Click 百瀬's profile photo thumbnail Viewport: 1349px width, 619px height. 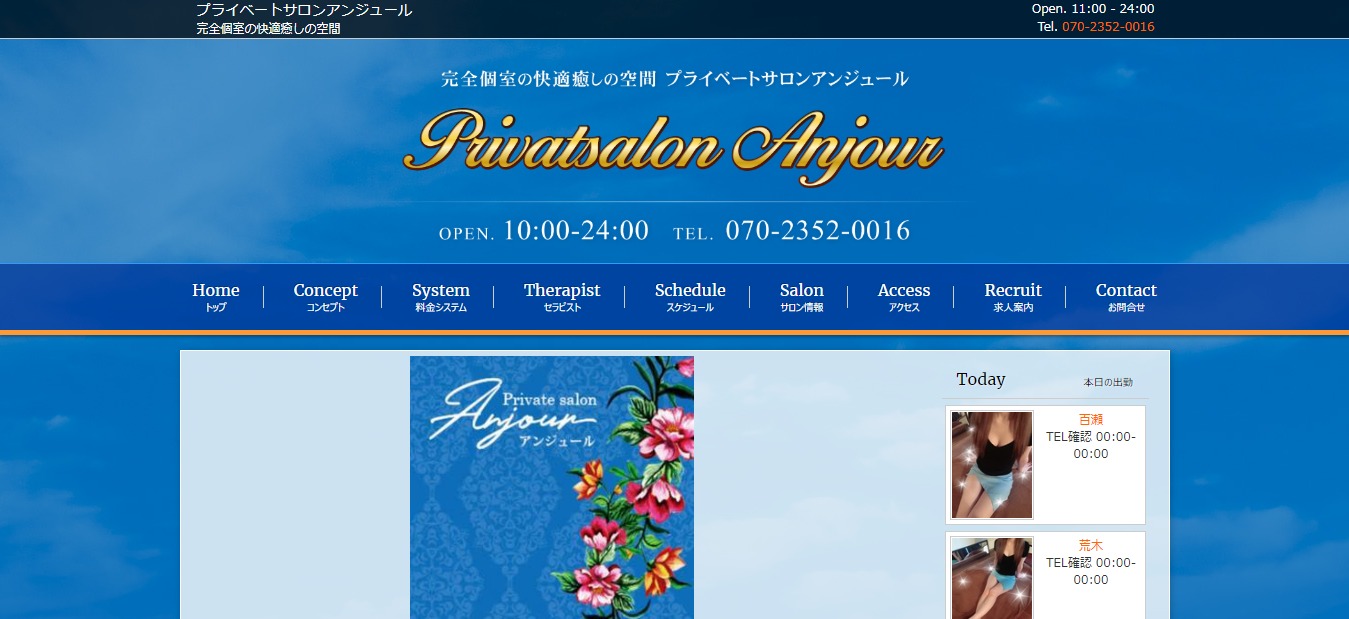[990, 464]
